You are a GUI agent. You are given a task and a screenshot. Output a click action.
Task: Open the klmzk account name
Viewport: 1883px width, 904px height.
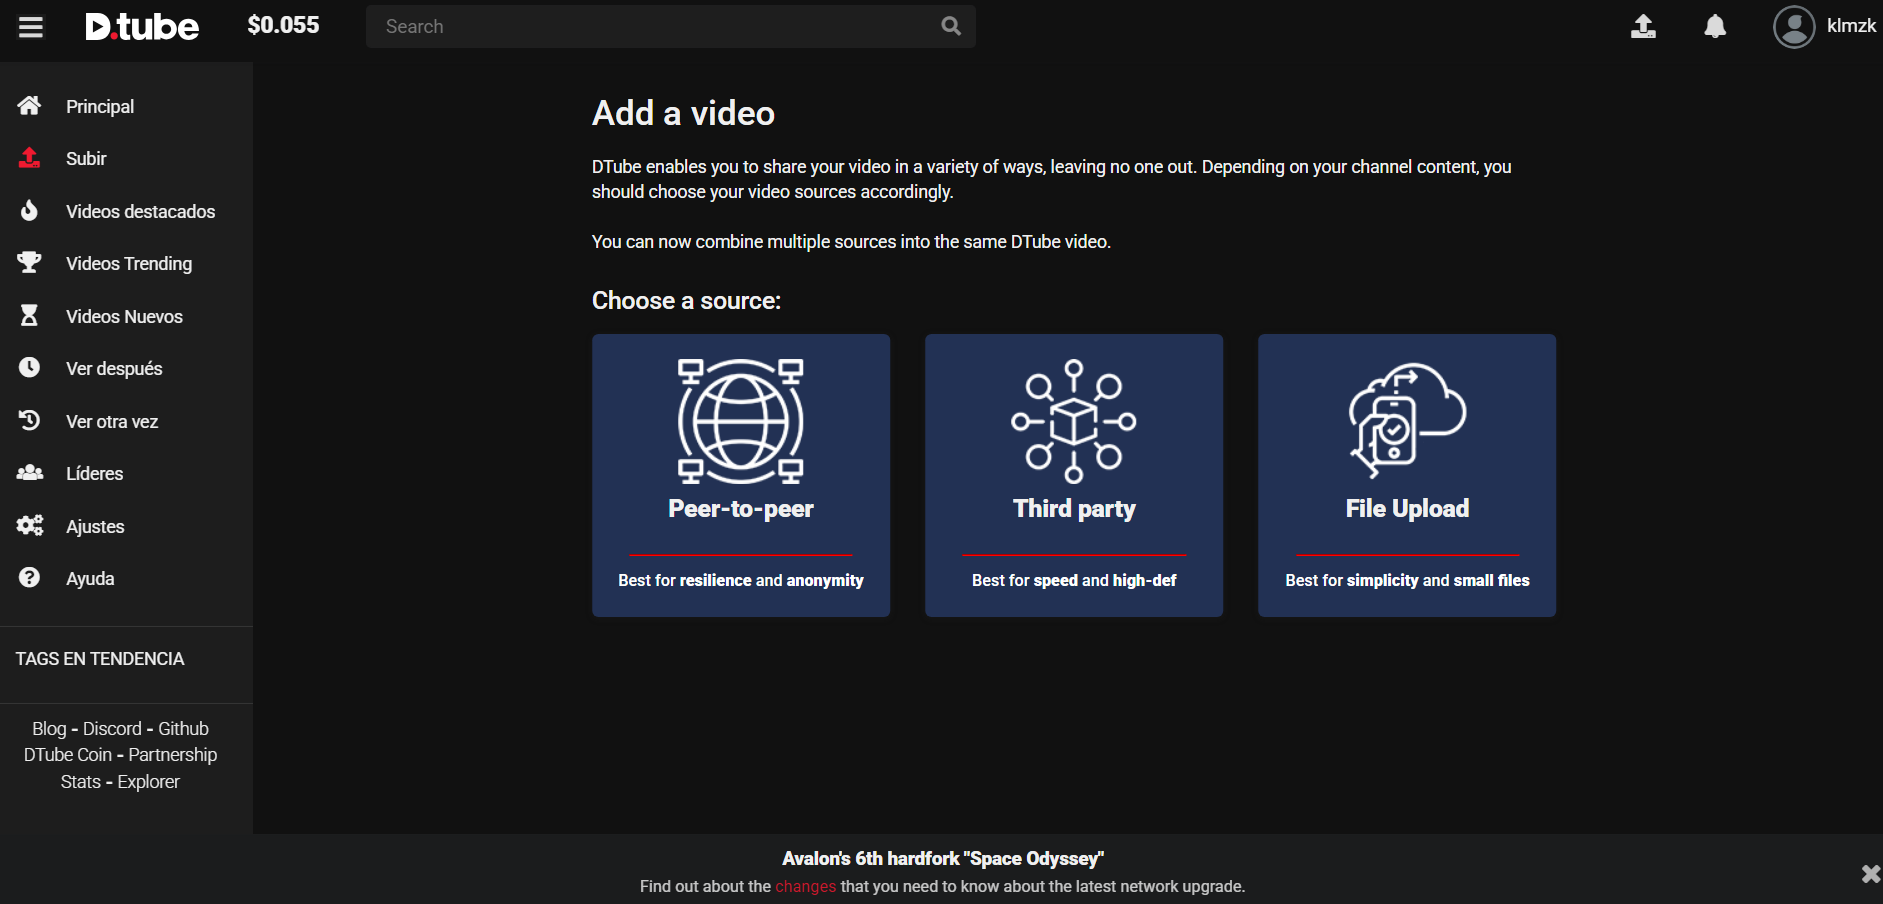(1851, 26)
